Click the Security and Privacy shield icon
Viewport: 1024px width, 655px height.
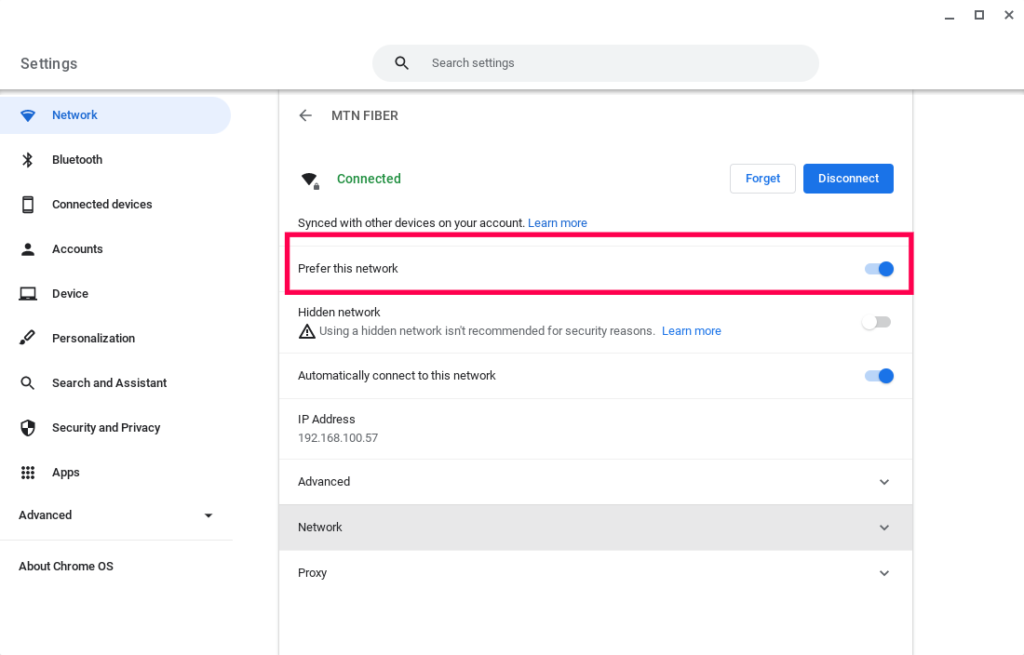pyautogui.click(x=27, y=428)
